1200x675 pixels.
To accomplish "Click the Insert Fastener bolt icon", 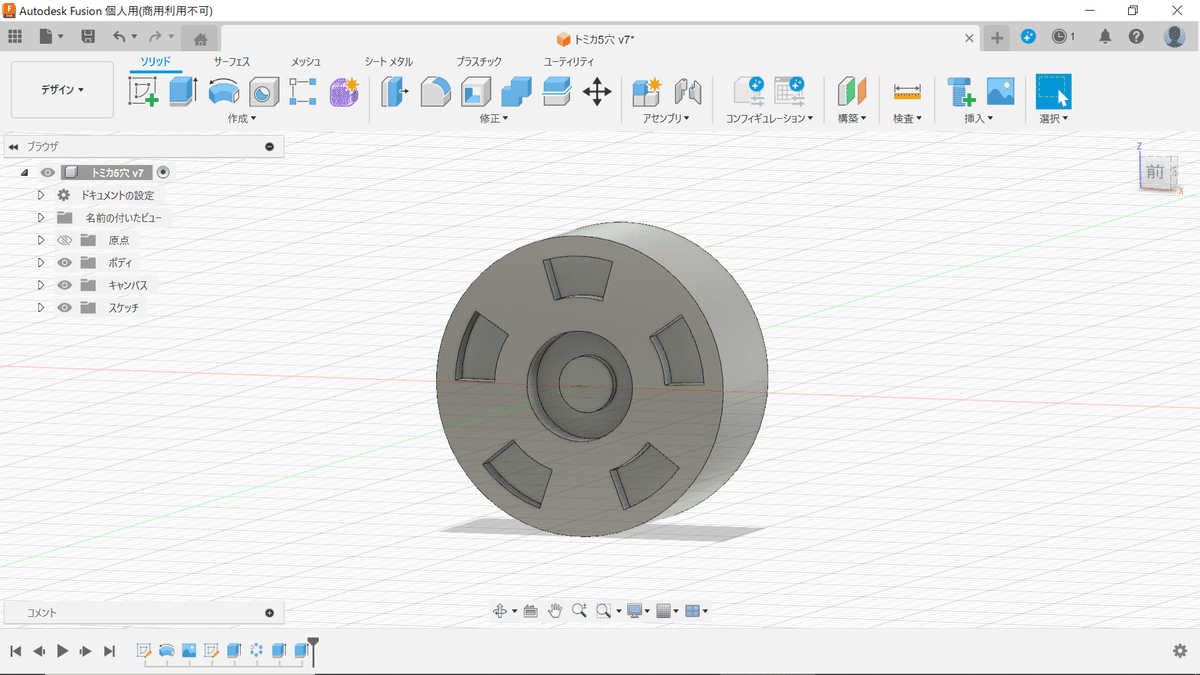I will tap(961, 92).
